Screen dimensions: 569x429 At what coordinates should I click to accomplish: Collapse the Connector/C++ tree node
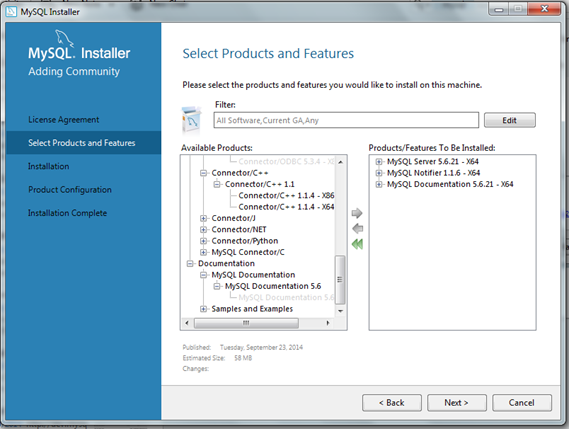[204, 173]
